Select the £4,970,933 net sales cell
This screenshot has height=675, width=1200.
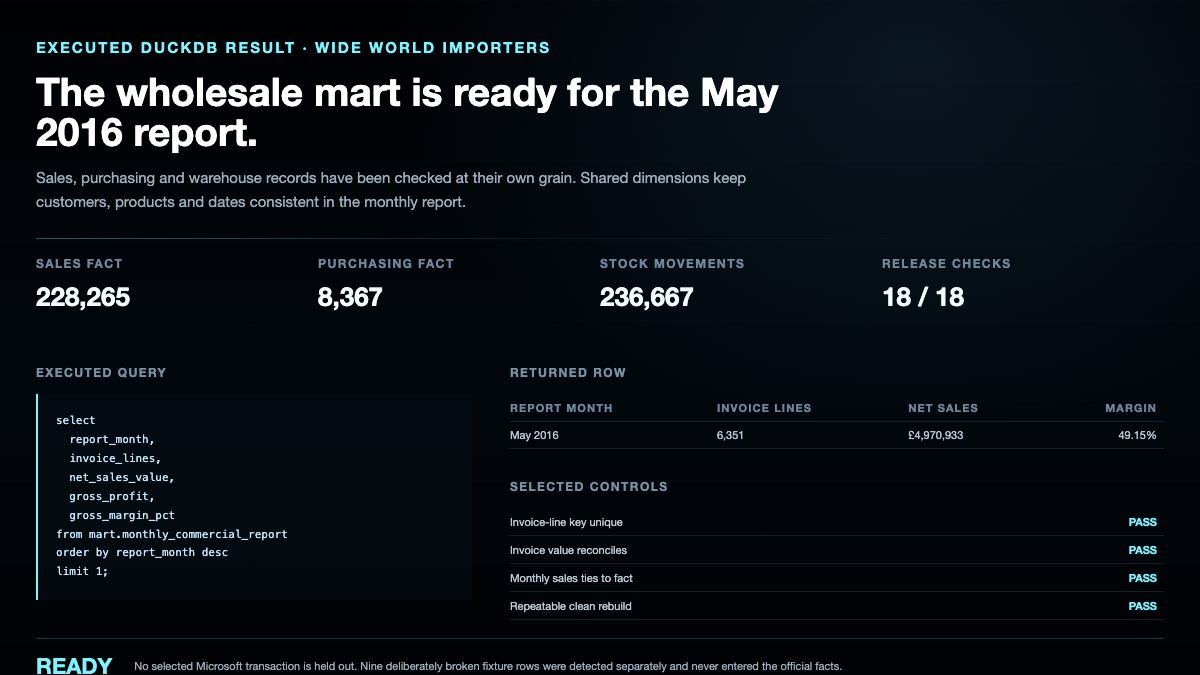(x=936, y=436)
